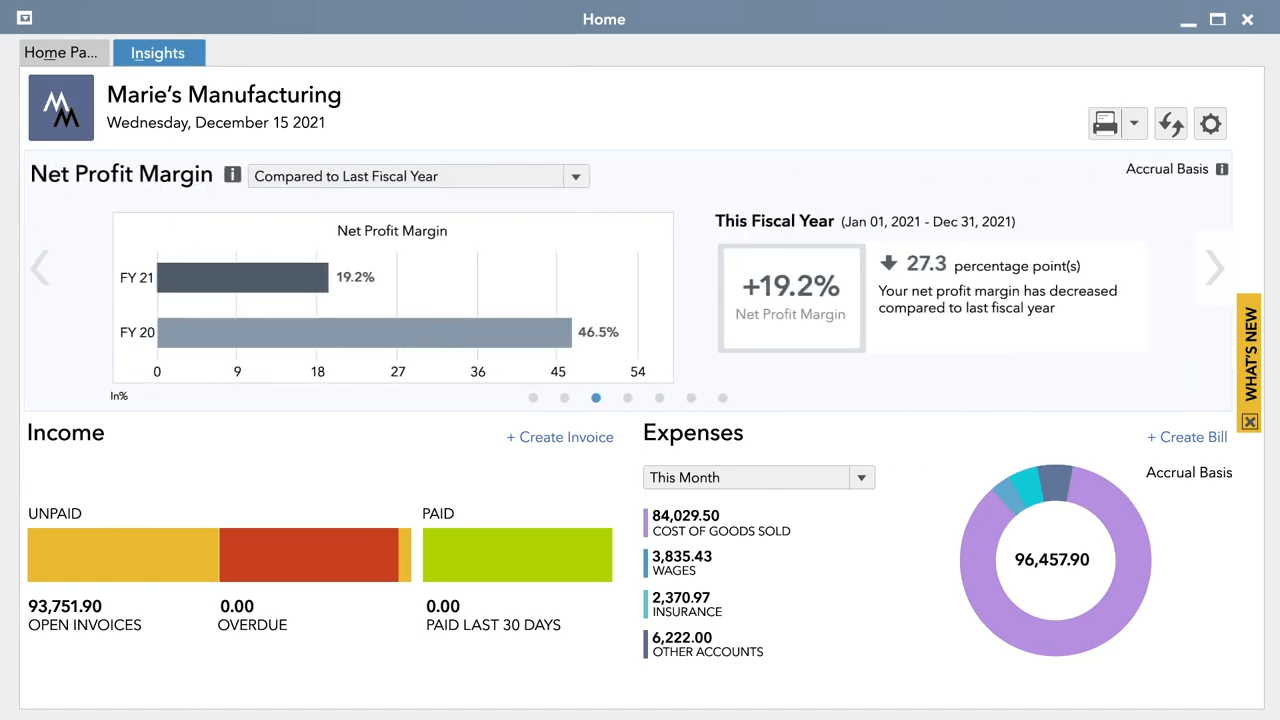Dismiss the What's New flag with its X

click(x=1249, y=422)
